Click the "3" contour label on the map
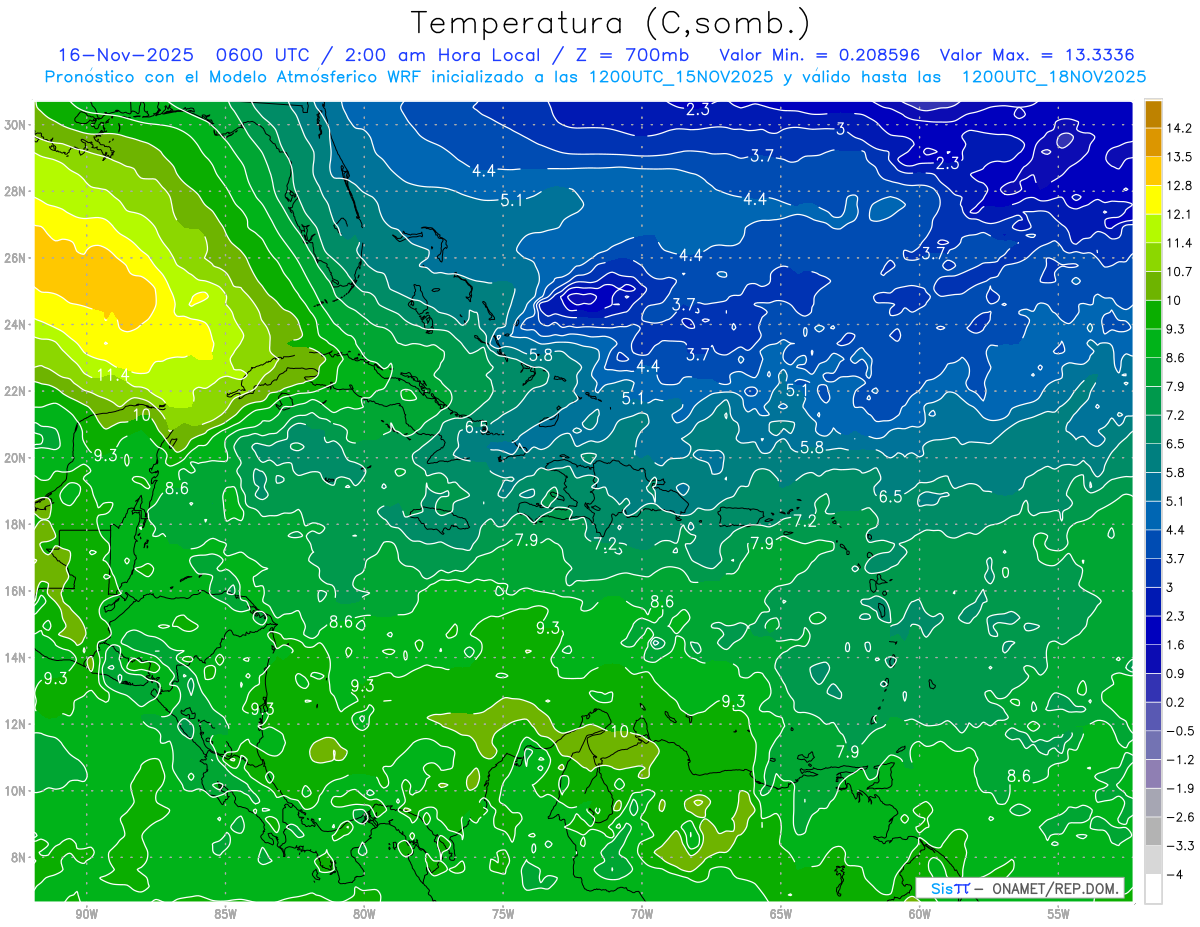 (841, 128)
